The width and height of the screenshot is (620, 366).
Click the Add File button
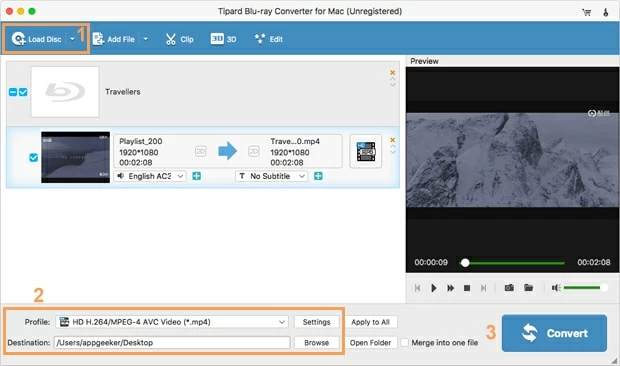[114, 39]
